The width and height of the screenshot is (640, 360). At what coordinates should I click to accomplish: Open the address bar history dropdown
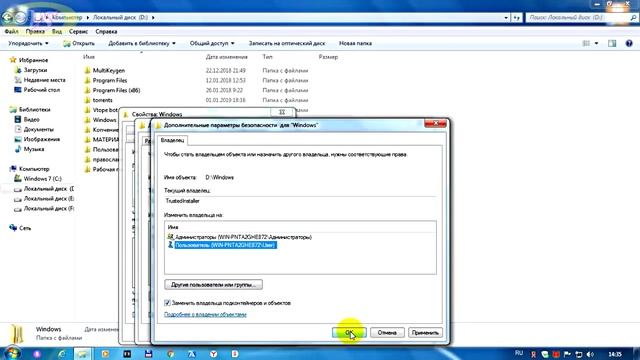pyautogui.click(x=506, y=18)
